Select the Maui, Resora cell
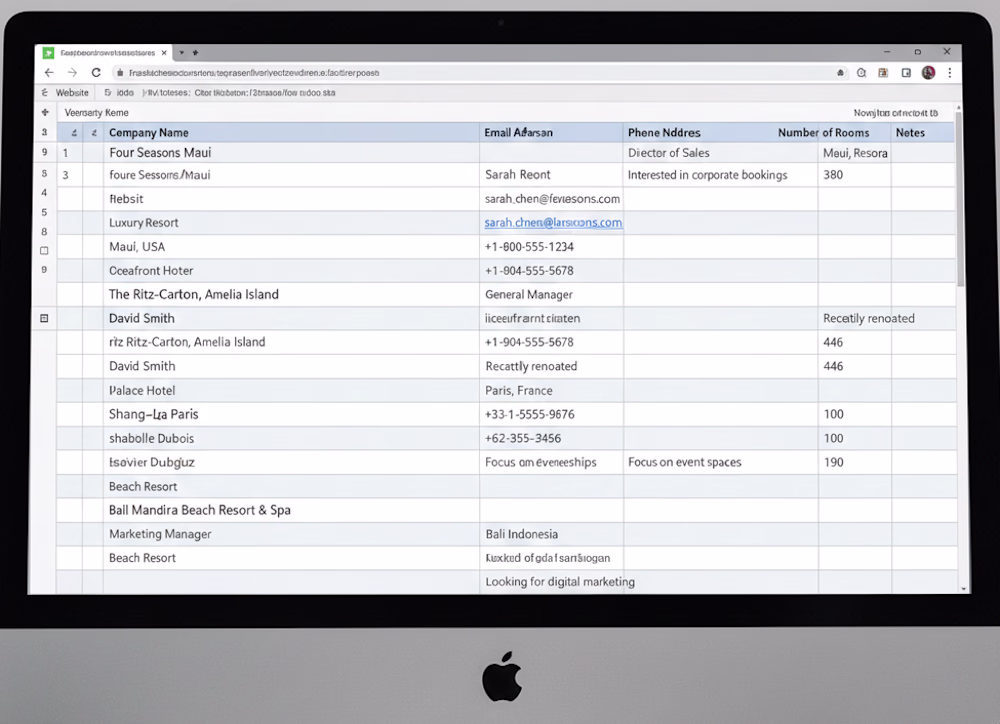The width and height of the screenshot is (1000, 724). coord(854,153)
